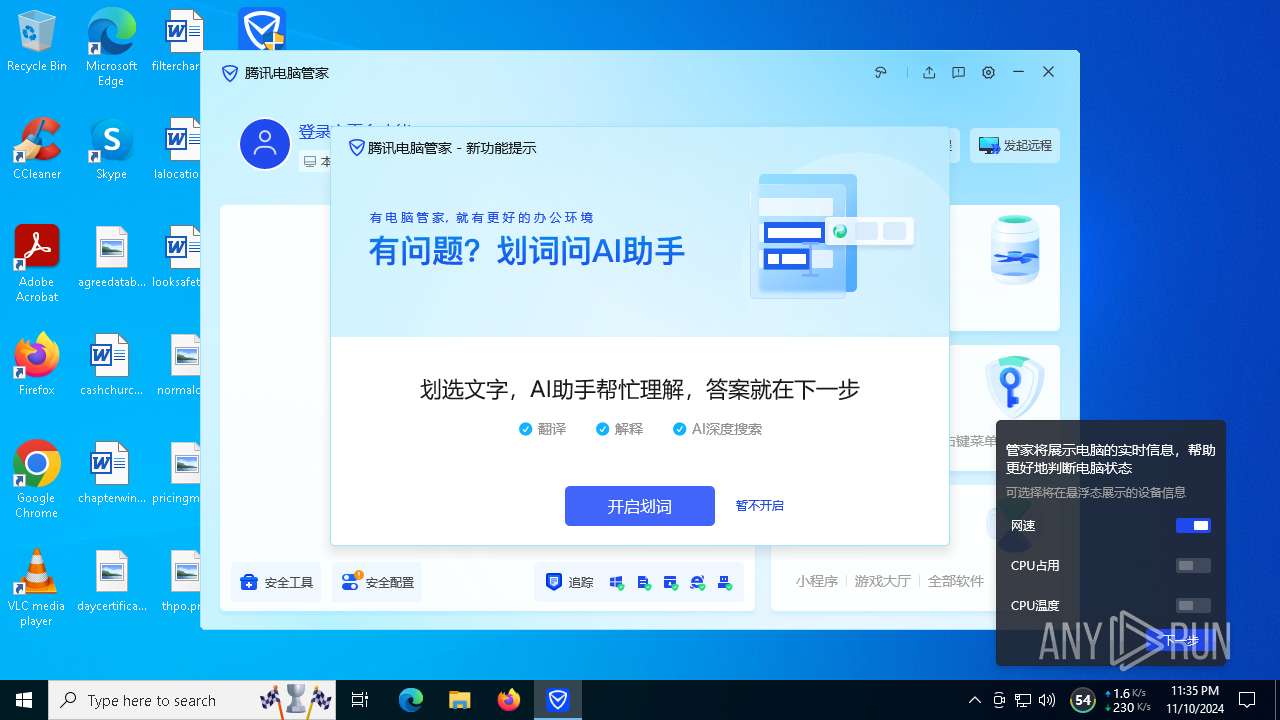The height and width of the screenshot is (720, 1280).
Task: Click Tencent PC Manager taskbar icon
Action: tap(558, 700)
